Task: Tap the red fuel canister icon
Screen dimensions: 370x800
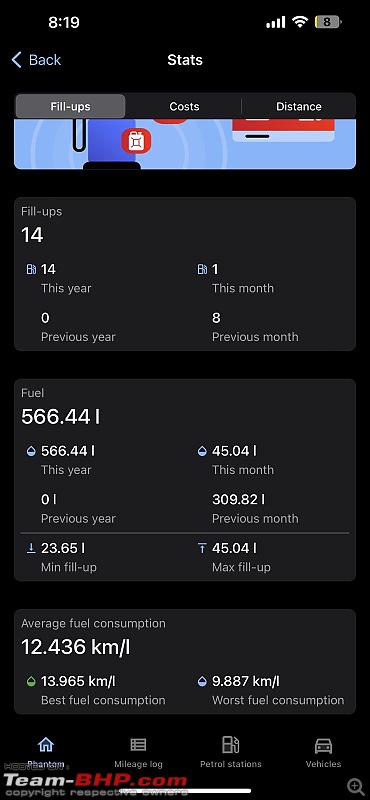Action: [x=136, y=141]
